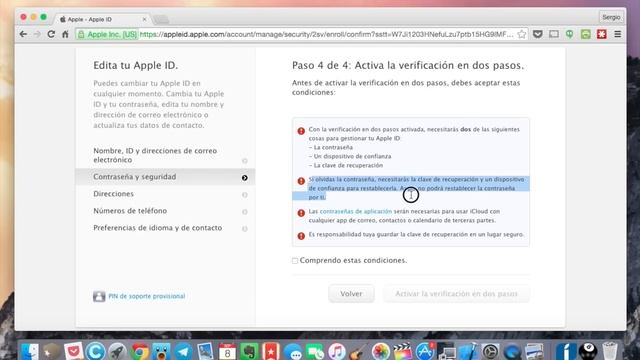
Task: Click the highlighted Si olvidas la contraseña text
Action: (x=416, y=188)
